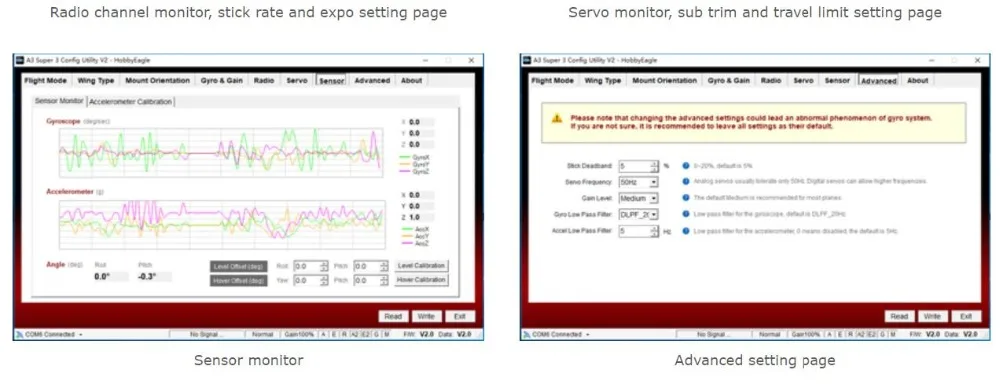Screen dimensions: 1000x388
Task: Click "Normal" status in Advanced window
Action: (770, 334)
